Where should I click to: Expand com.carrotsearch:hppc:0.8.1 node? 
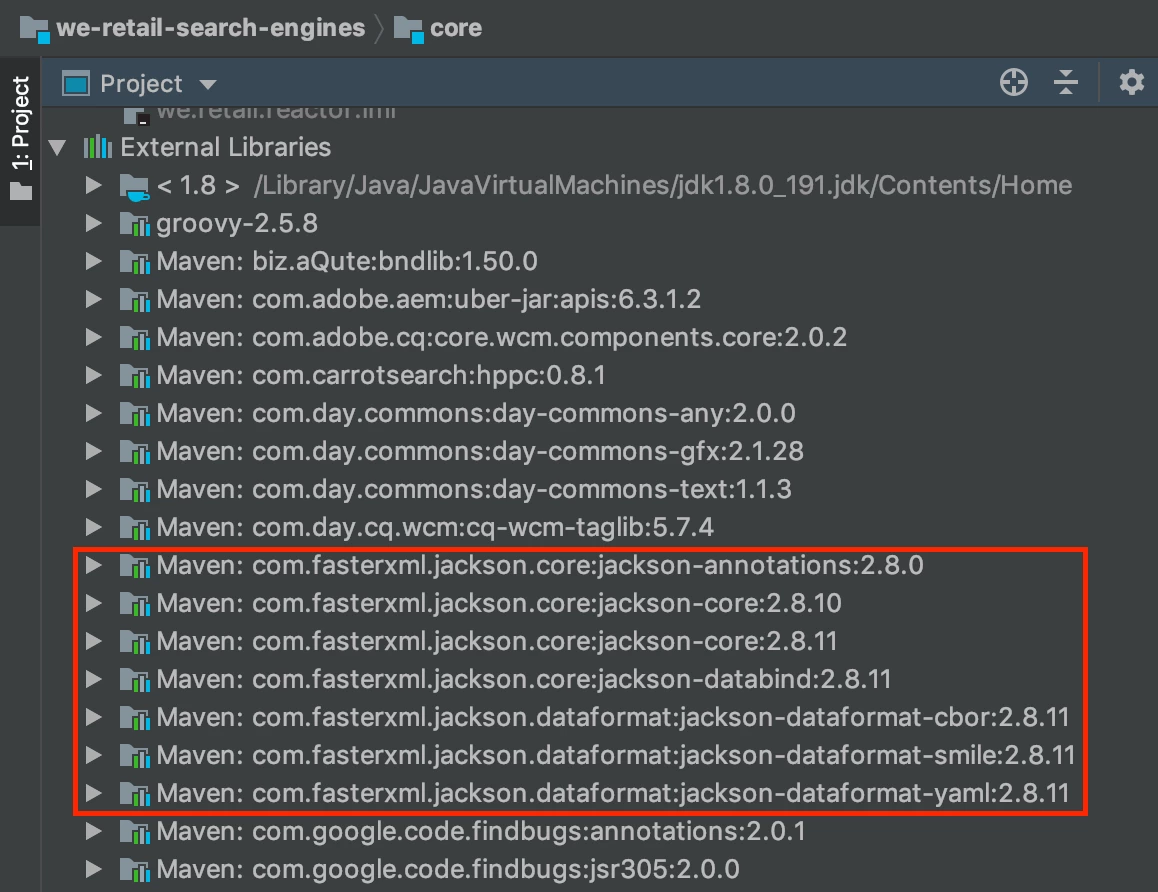pyautogui.click(x=93, y=375)
